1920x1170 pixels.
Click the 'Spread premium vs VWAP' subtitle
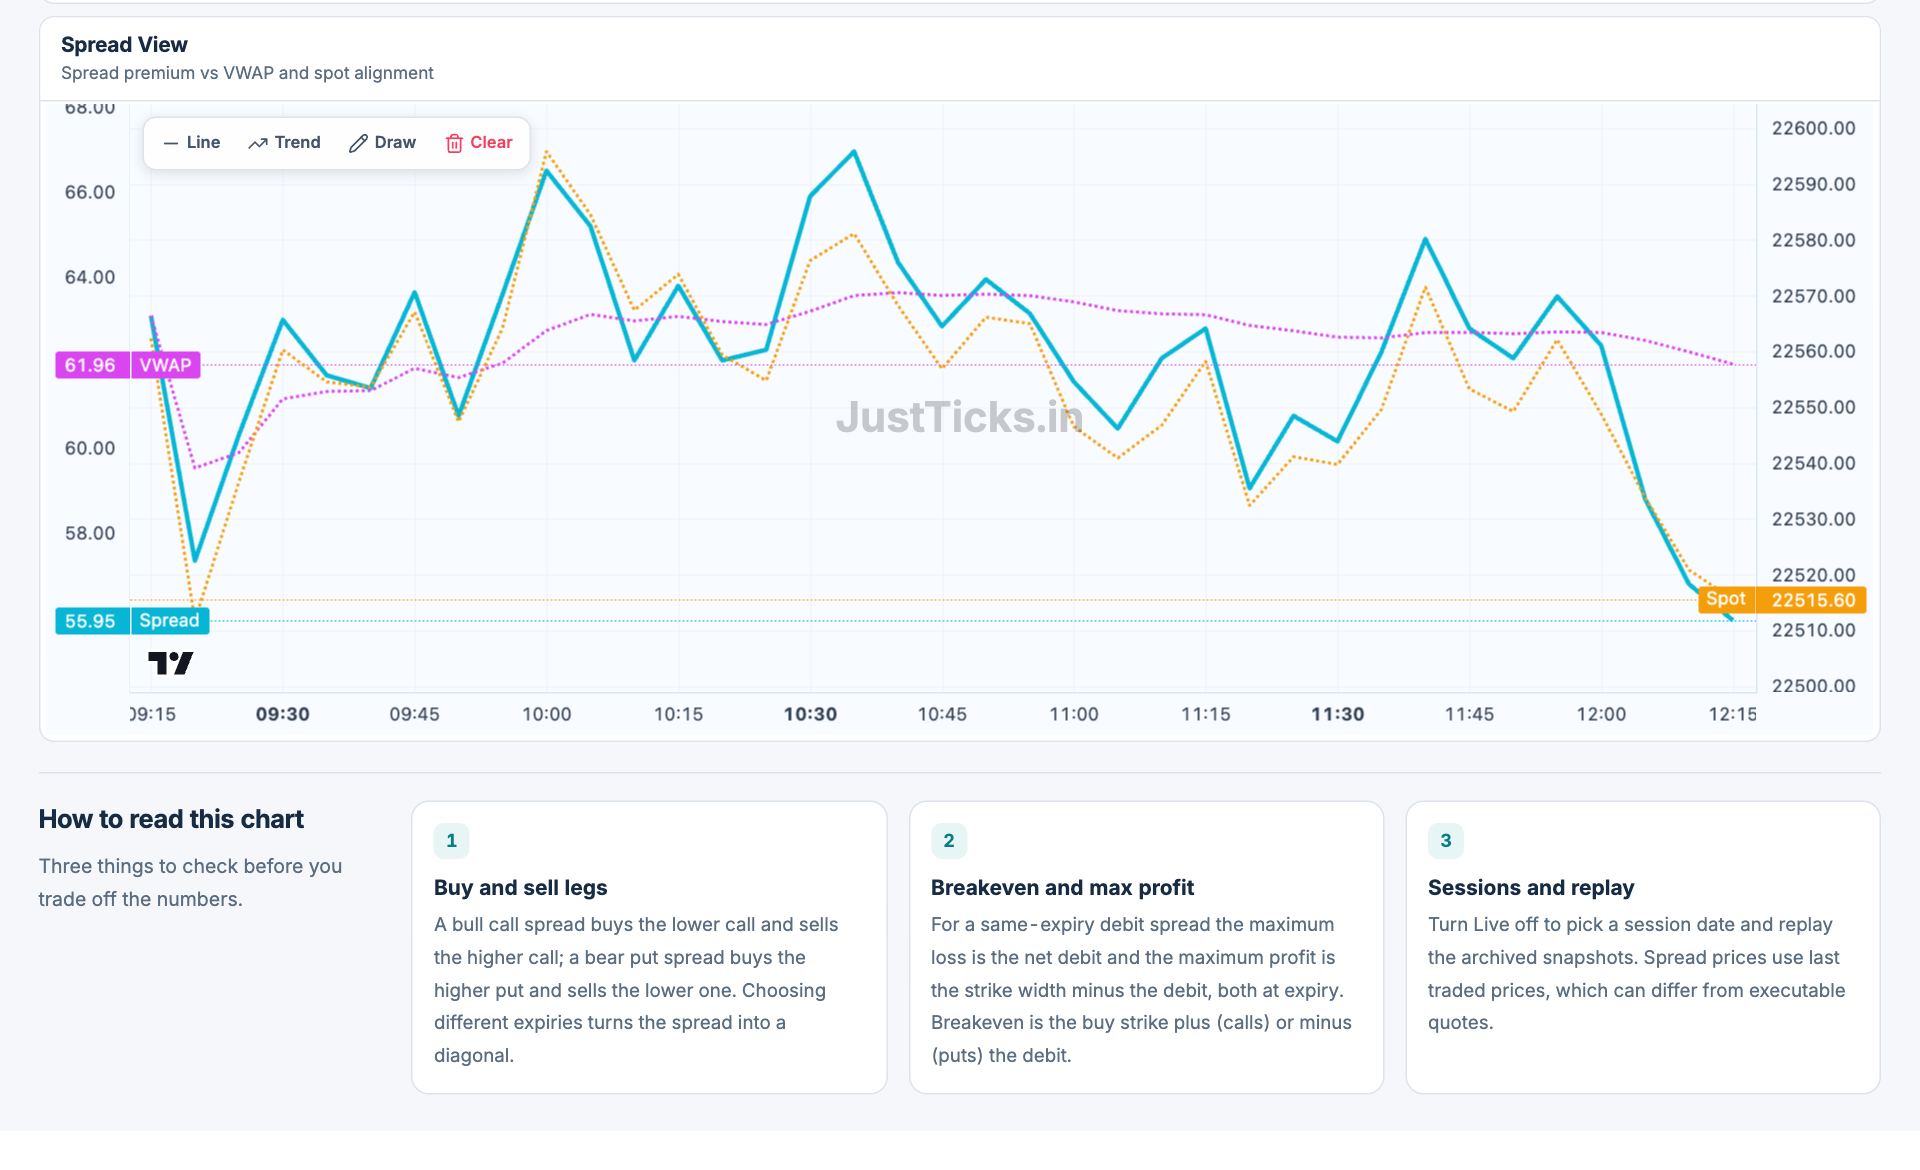(247, 73)
